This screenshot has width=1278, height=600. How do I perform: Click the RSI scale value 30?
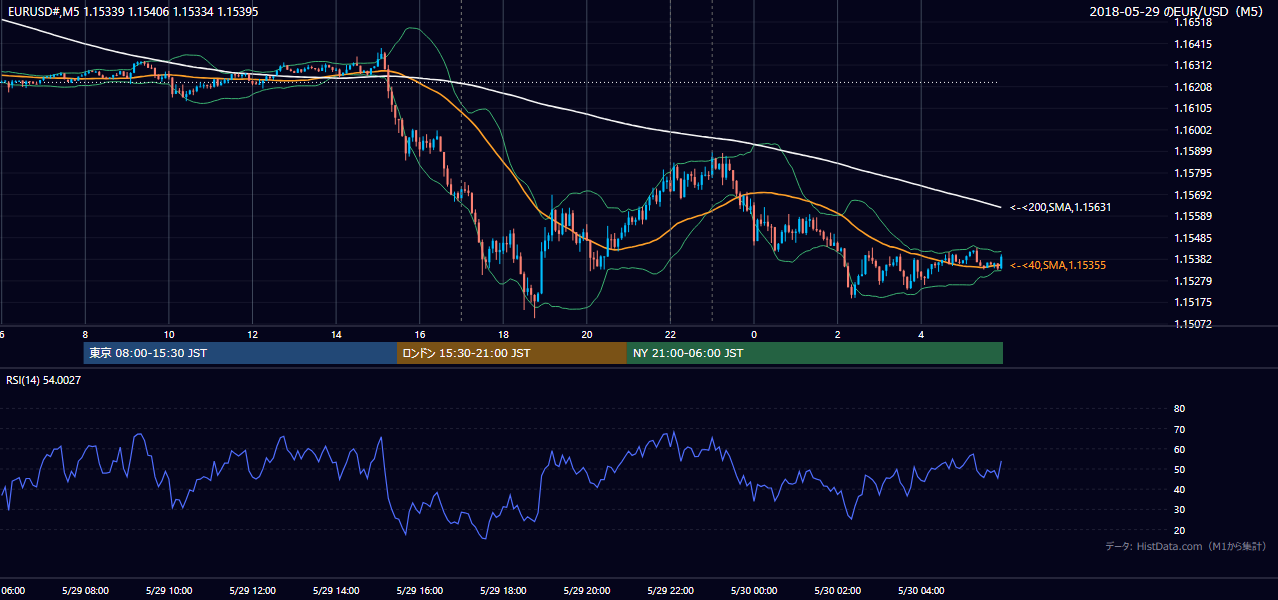pyautogui.click(x=1179, y=510)
